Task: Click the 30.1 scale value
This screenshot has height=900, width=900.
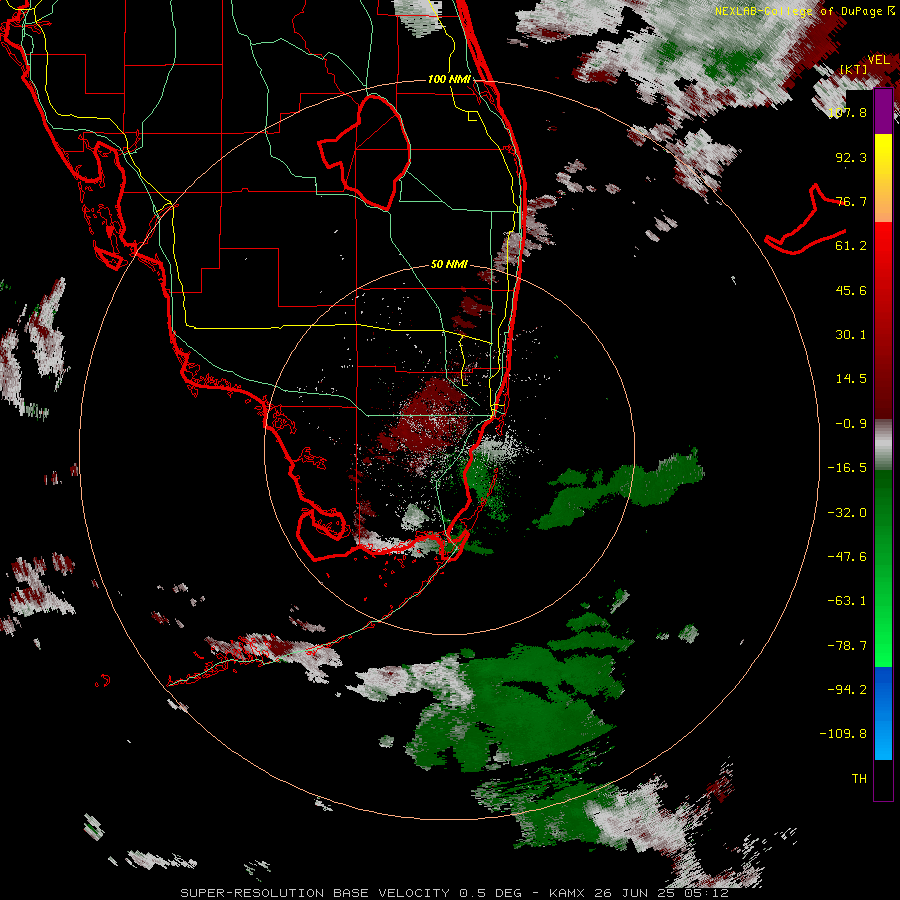Action: click(851, 335)
